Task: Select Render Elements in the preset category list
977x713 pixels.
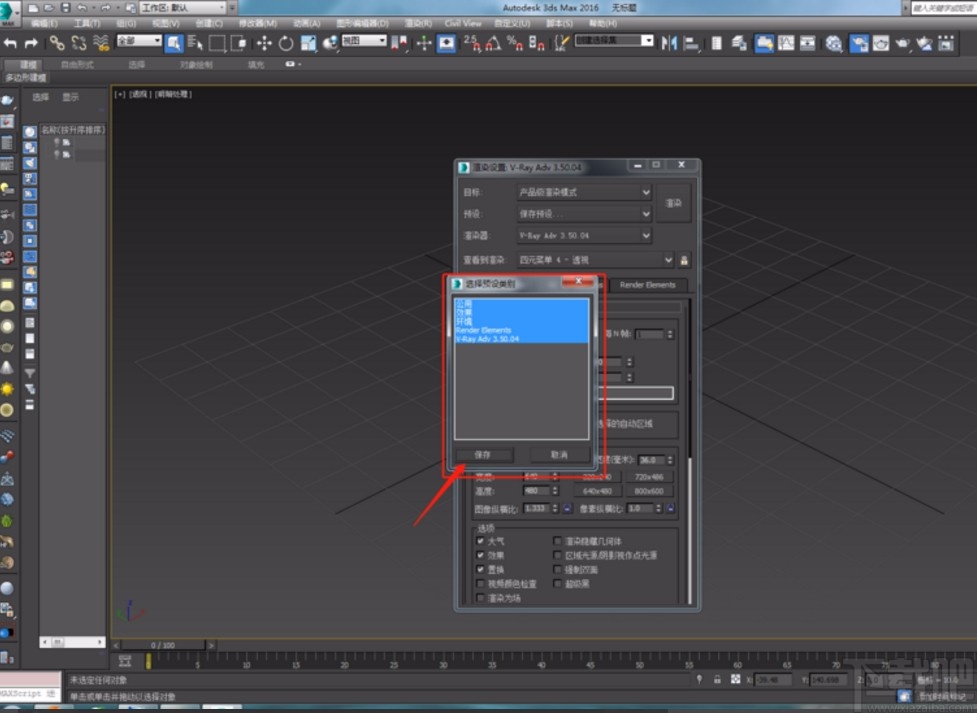Action: coord(483,328)
